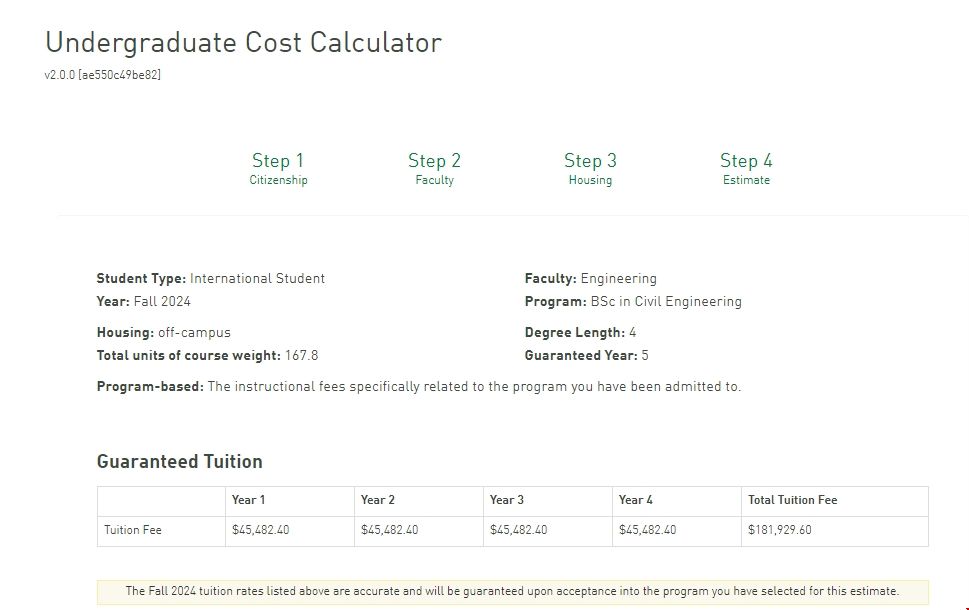This screenshot has height=610, width=969.
Task: Click the Faculty: Engineering line
Action: (590, 279)
